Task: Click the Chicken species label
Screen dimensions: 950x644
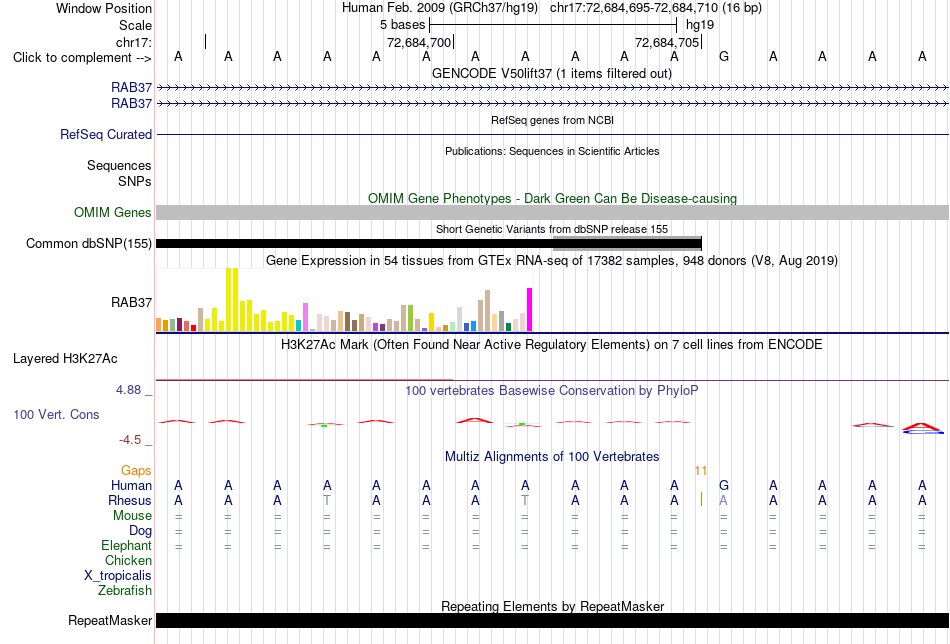Action: [x=128, y=561]
